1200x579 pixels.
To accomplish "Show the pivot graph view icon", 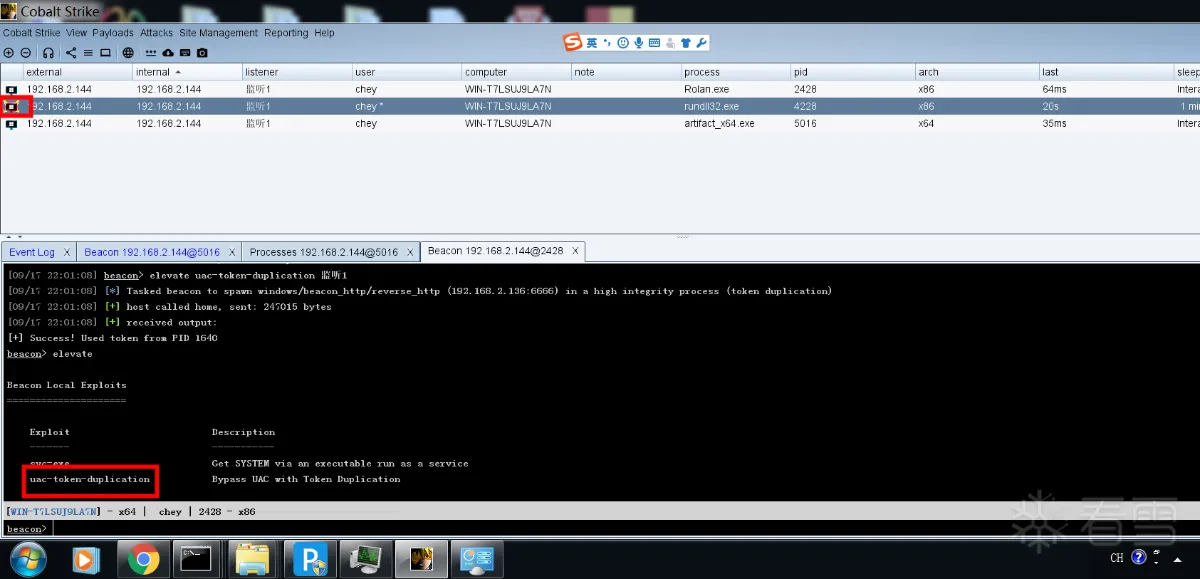I will tap(71, 53).
